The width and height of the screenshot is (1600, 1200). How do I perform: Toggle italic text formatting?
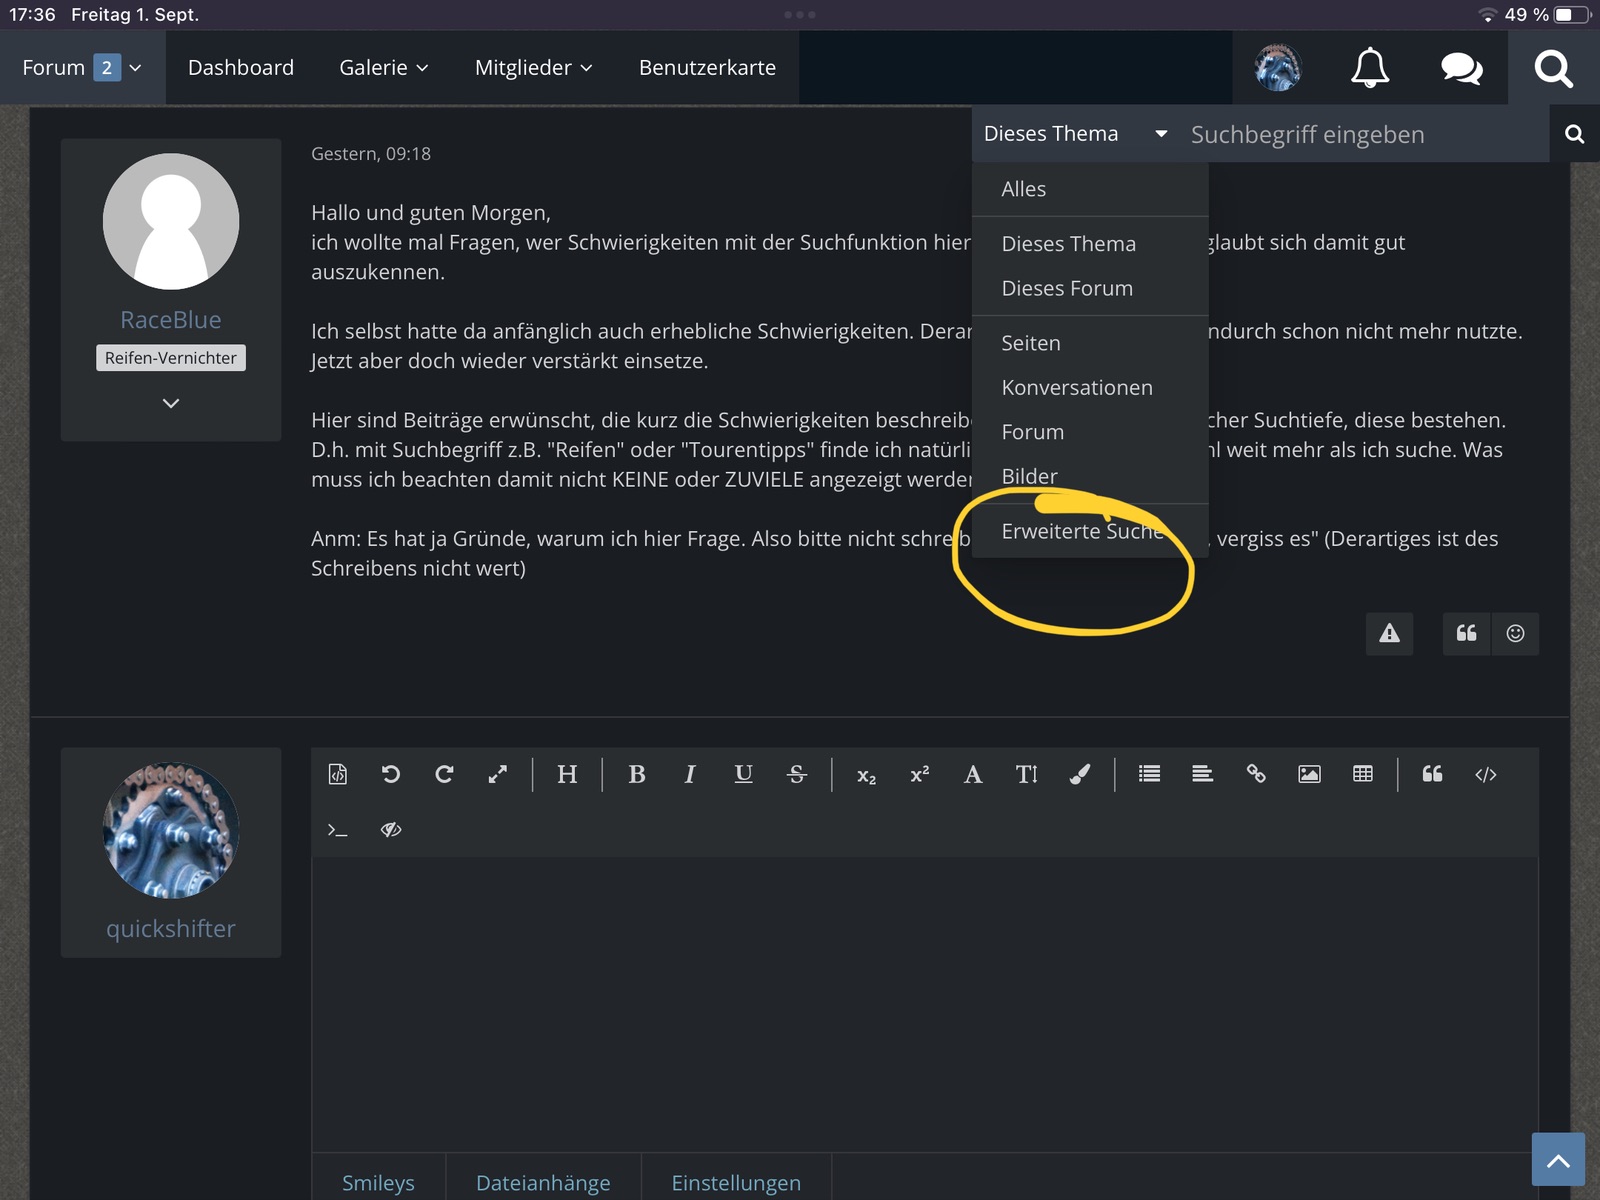(689, 774)
